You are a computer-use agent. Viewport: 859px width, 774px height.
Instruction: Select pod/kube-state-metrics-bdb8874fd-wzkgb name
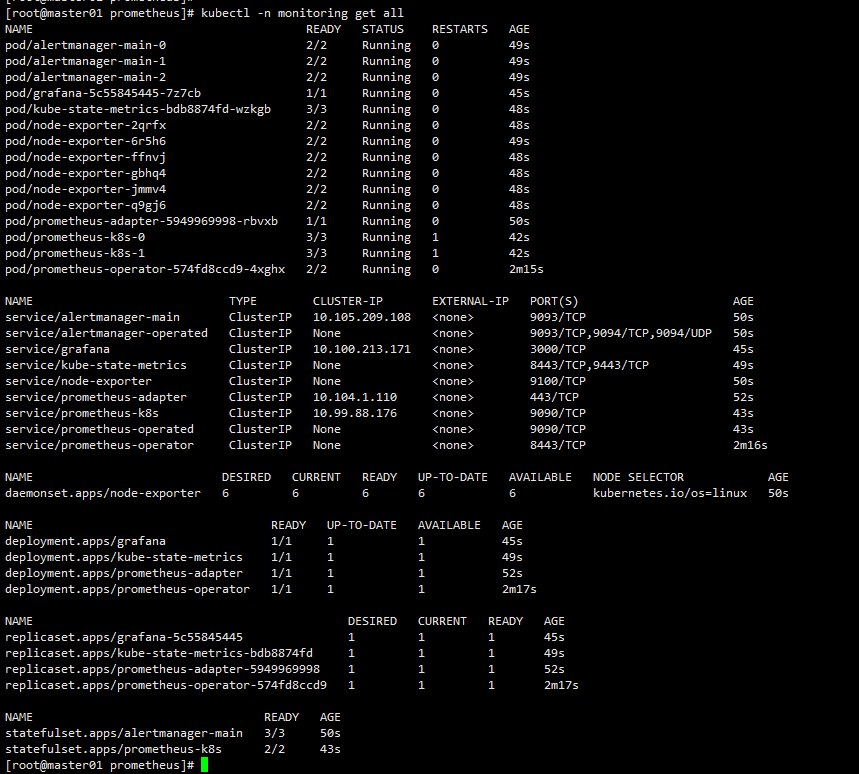(138, 110)
